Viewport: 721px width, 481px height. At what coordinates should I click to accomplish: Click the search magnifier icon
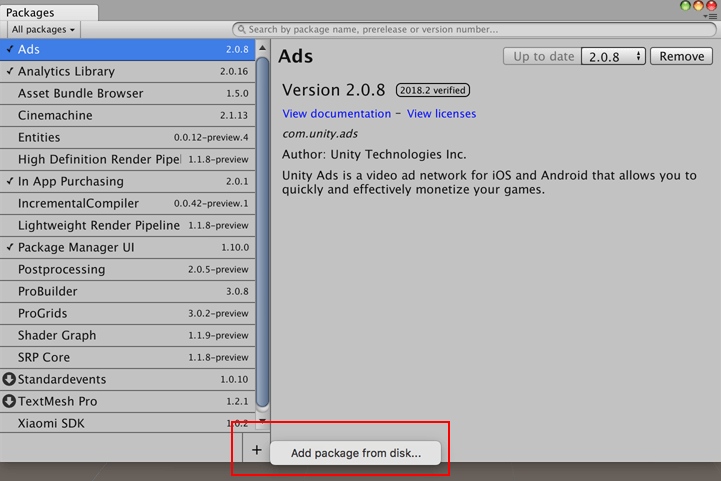[x=241, y=29]
